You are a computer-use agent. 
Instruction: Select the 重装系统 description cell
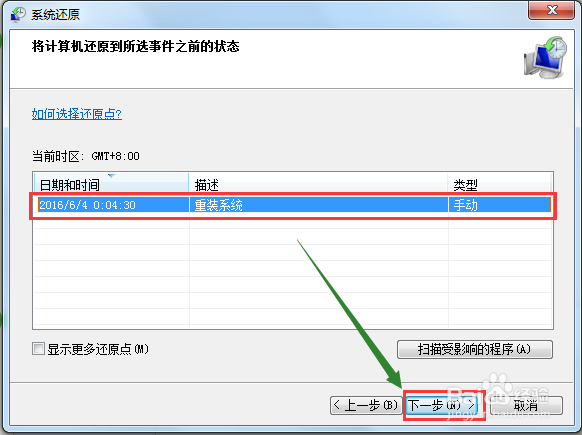coord(318,205)
